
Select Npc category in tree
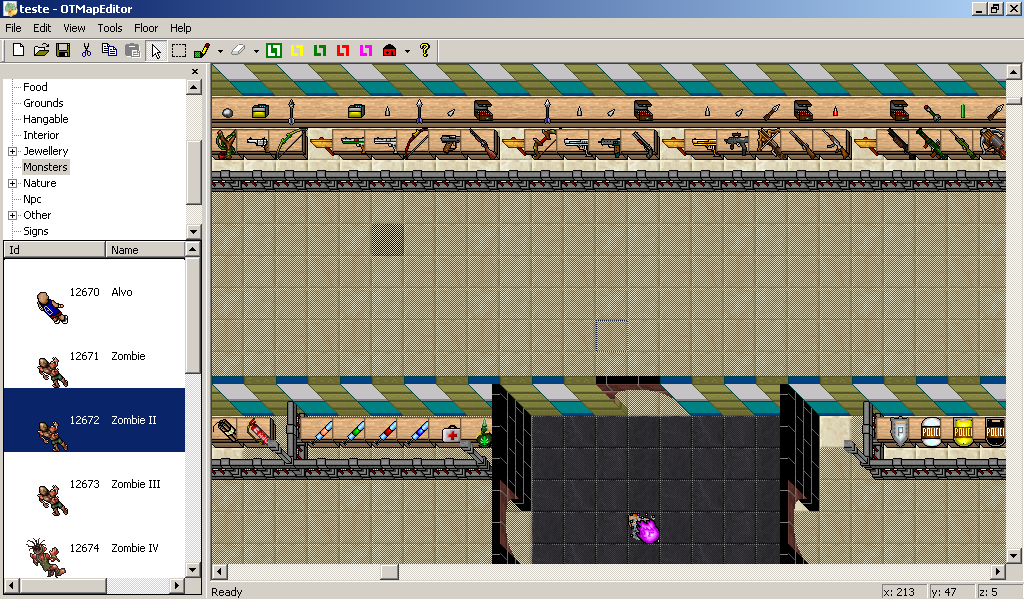(x=32, y=199)
